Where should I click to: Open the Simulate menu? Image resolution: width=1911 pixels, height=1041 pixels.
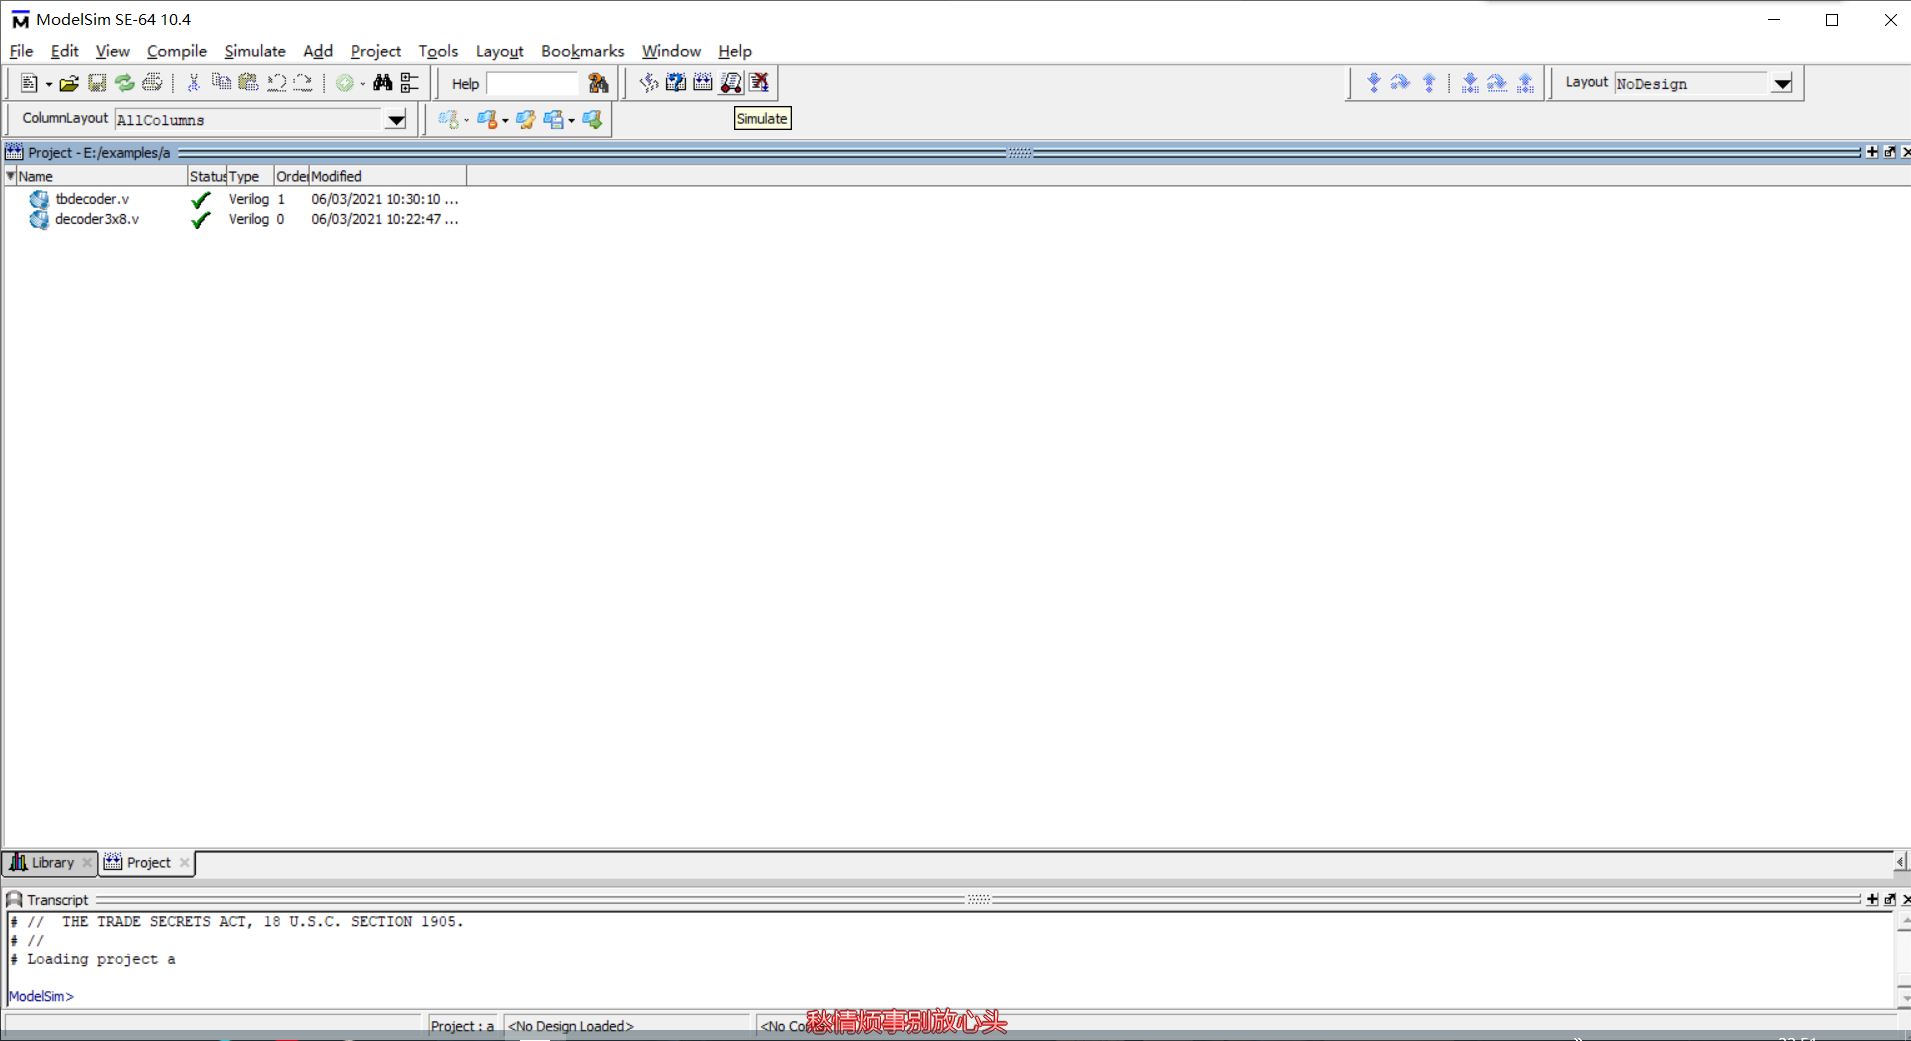point(254,51)
